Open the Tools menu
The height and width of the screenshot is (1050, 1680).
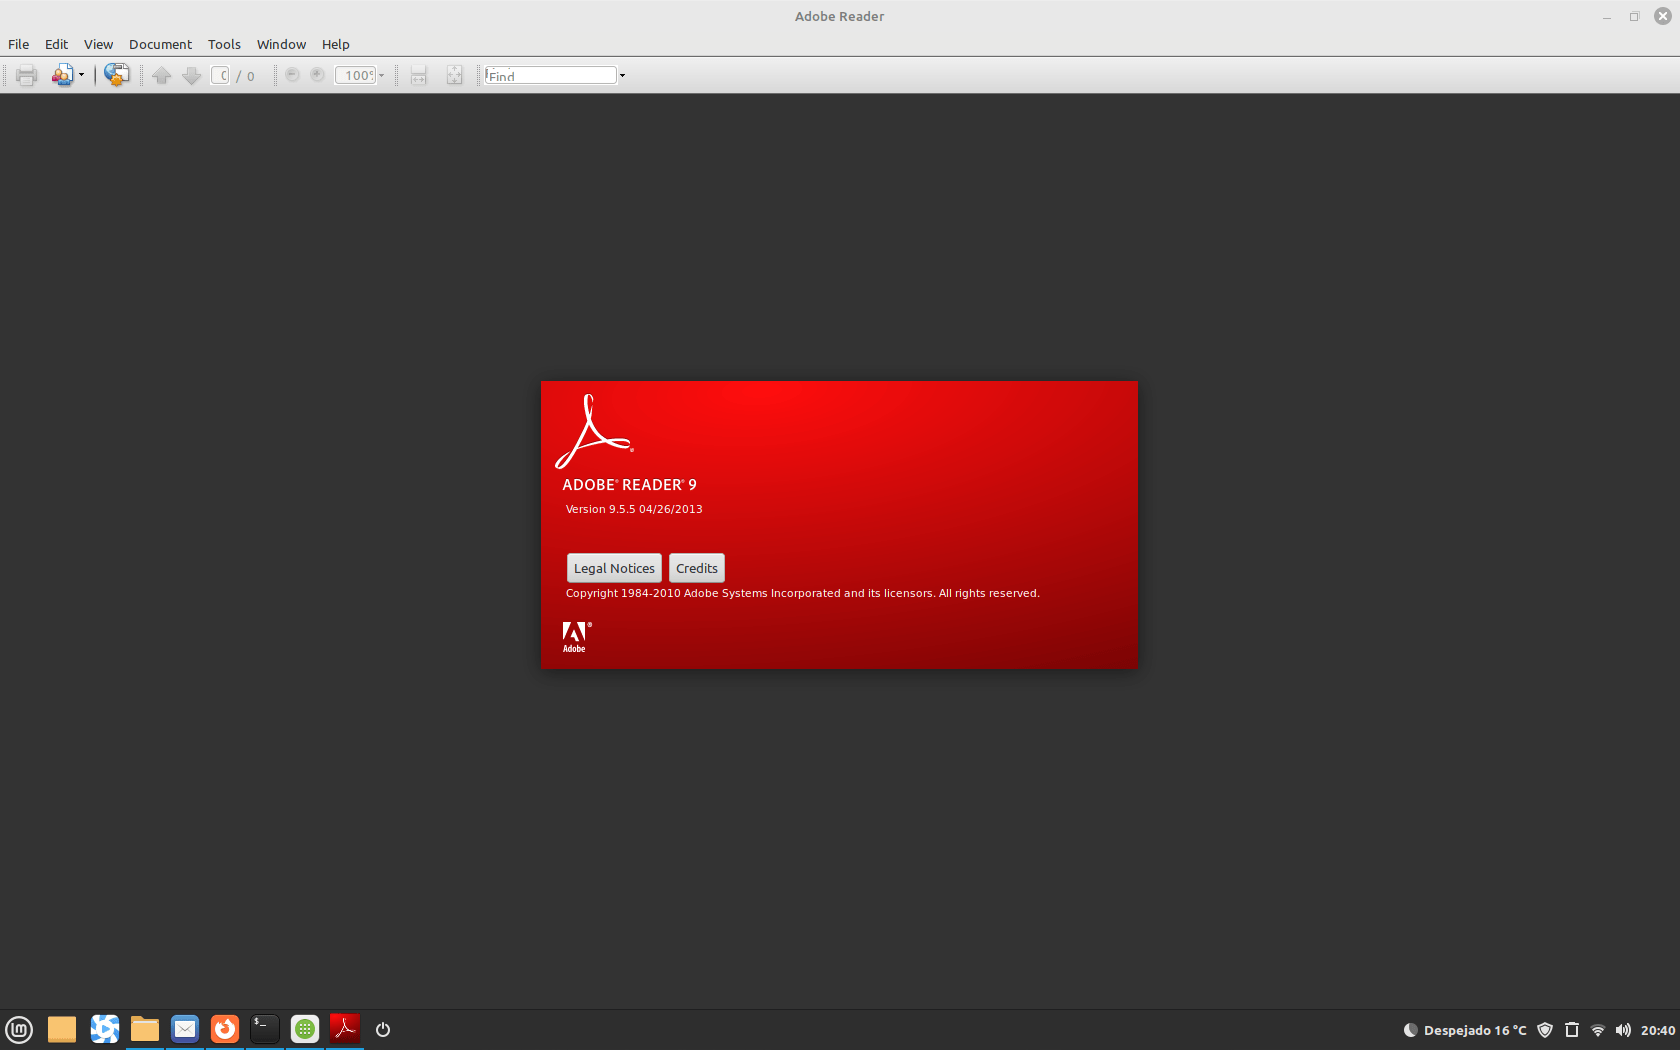pyautogui.click(x=224, y=44)
